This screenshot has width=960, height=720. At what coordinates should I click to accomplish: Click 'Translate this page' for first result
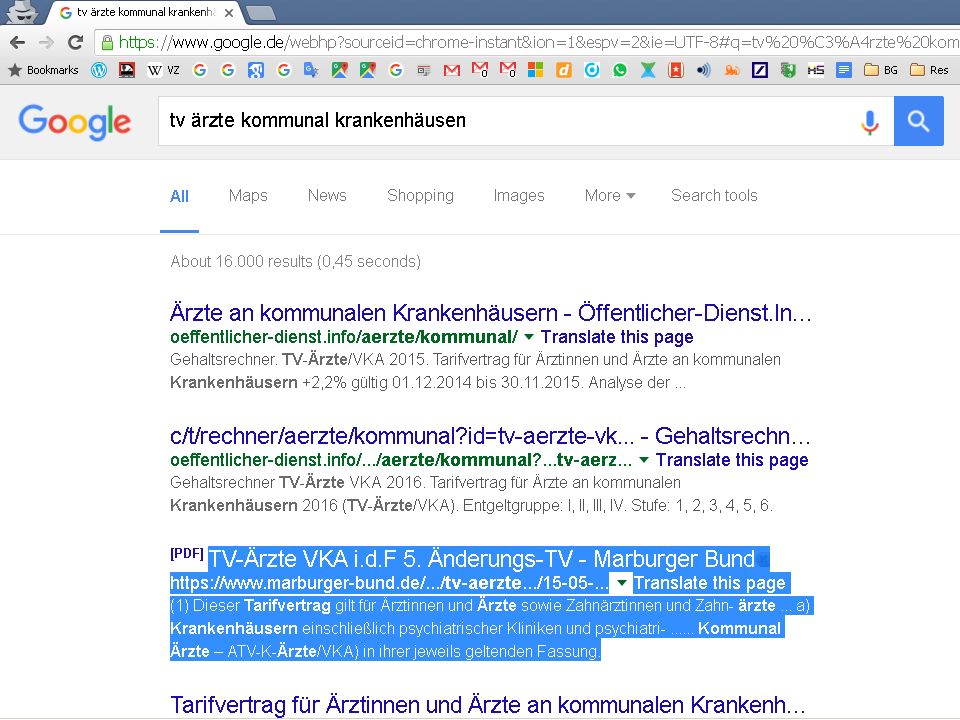[x=617, y=337]
